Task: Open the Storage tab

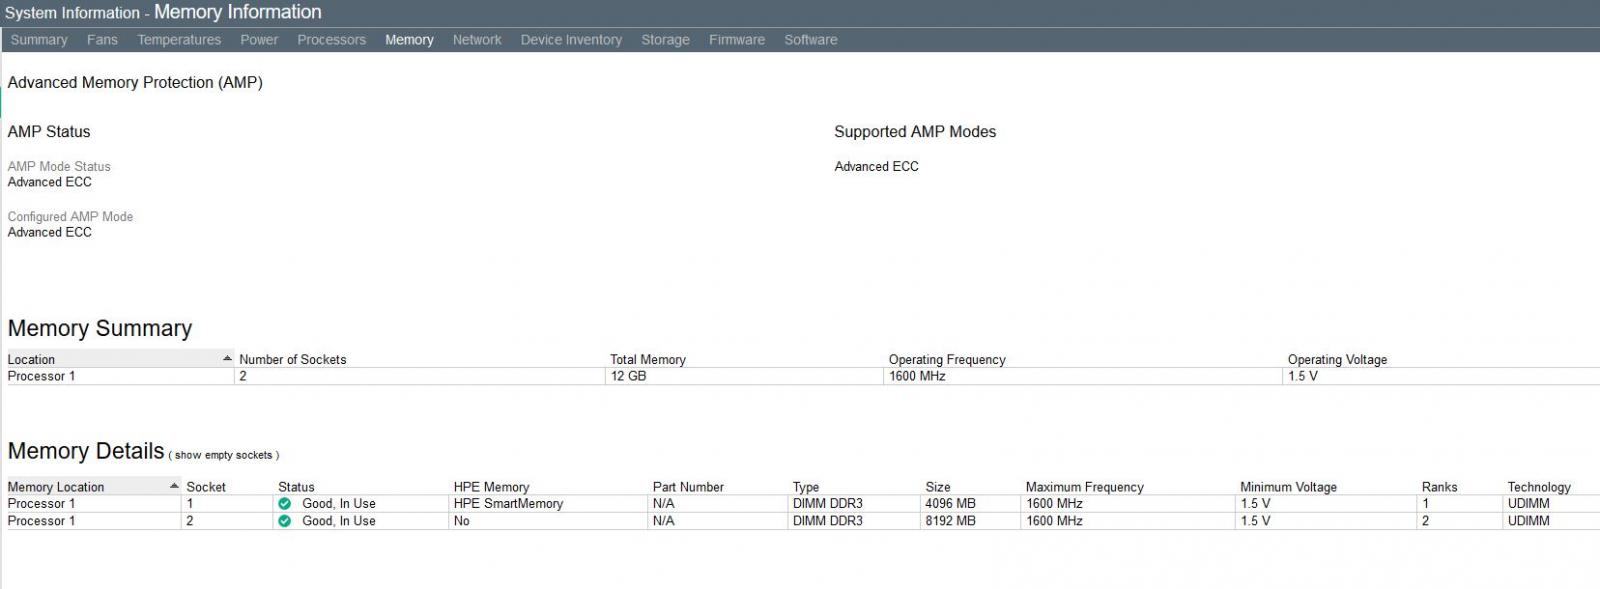Action: coord(665,40)
